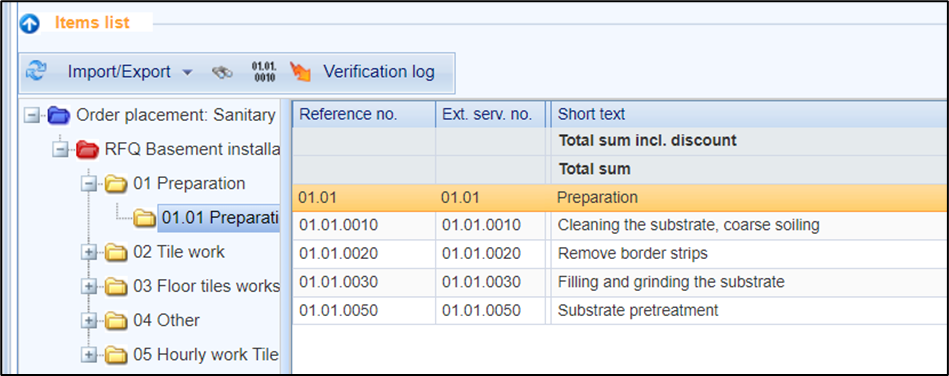Click the Verification log arrow icon
The width and height of the screenshot is (949, 376).
300,72
